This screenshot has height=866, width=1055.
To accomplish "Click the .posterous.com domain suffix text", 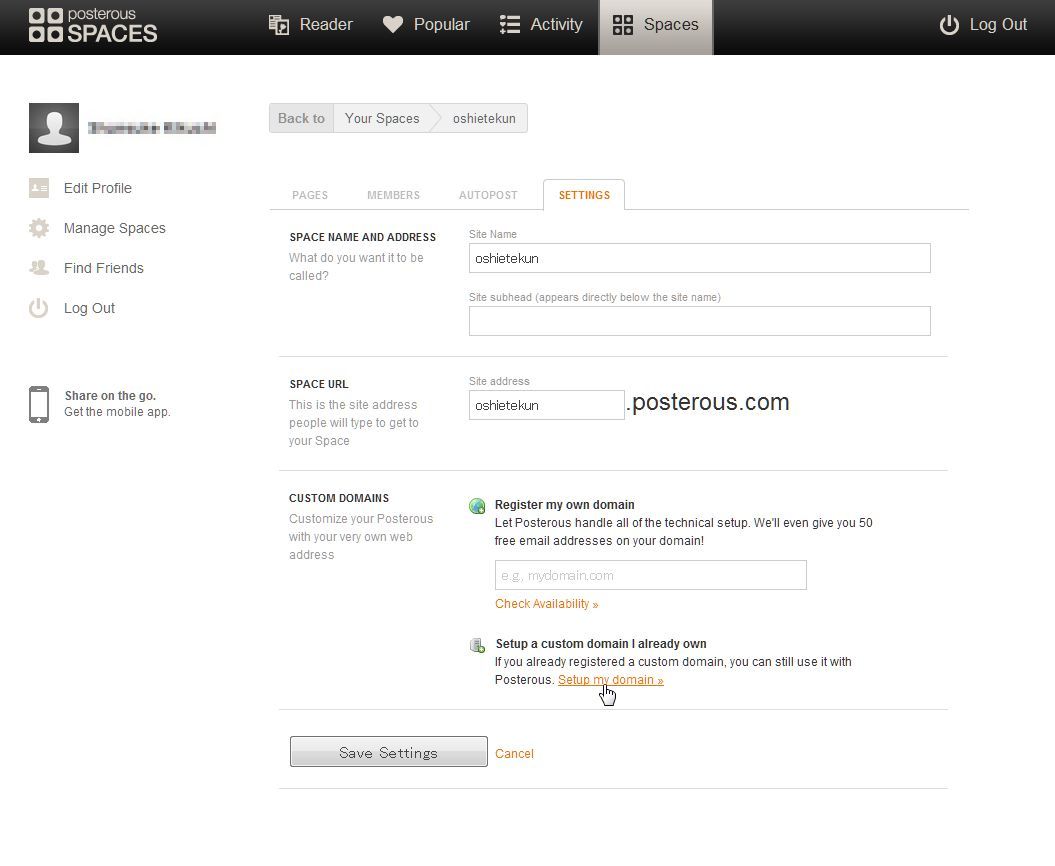I will 708,402.
